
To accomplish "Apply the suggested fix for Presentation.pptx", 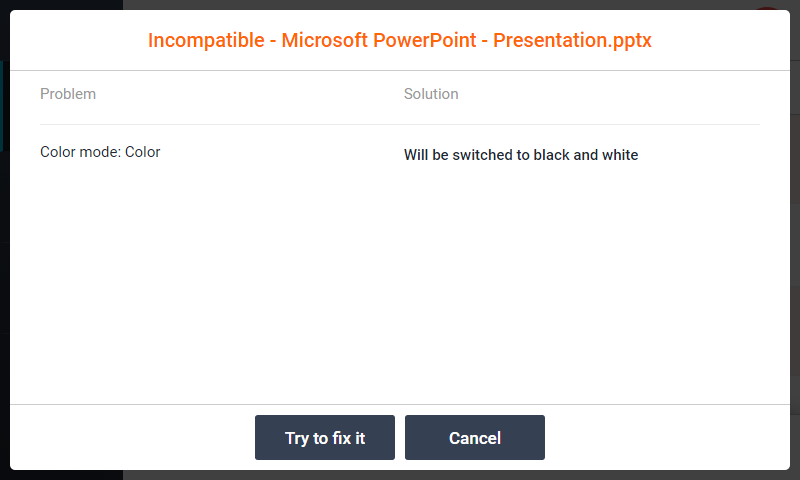I will coord(325,438).
